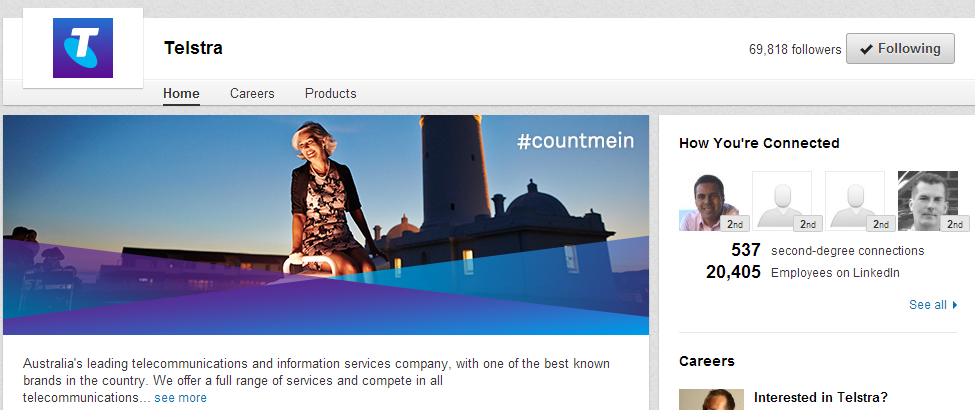Open the second blank placeholder connection avatar
This screenshot has width=975, height=410.
tap(854, 201)
